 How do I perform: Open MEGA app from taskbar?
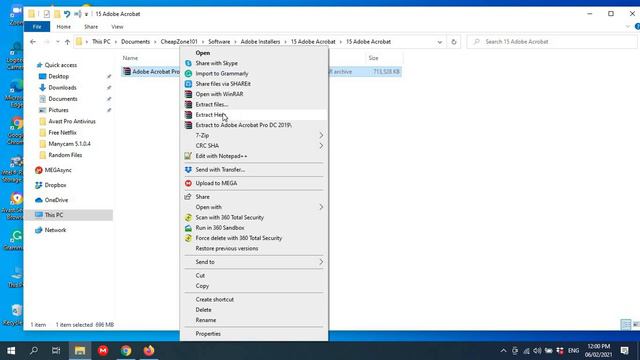click(x=103, y=351)
